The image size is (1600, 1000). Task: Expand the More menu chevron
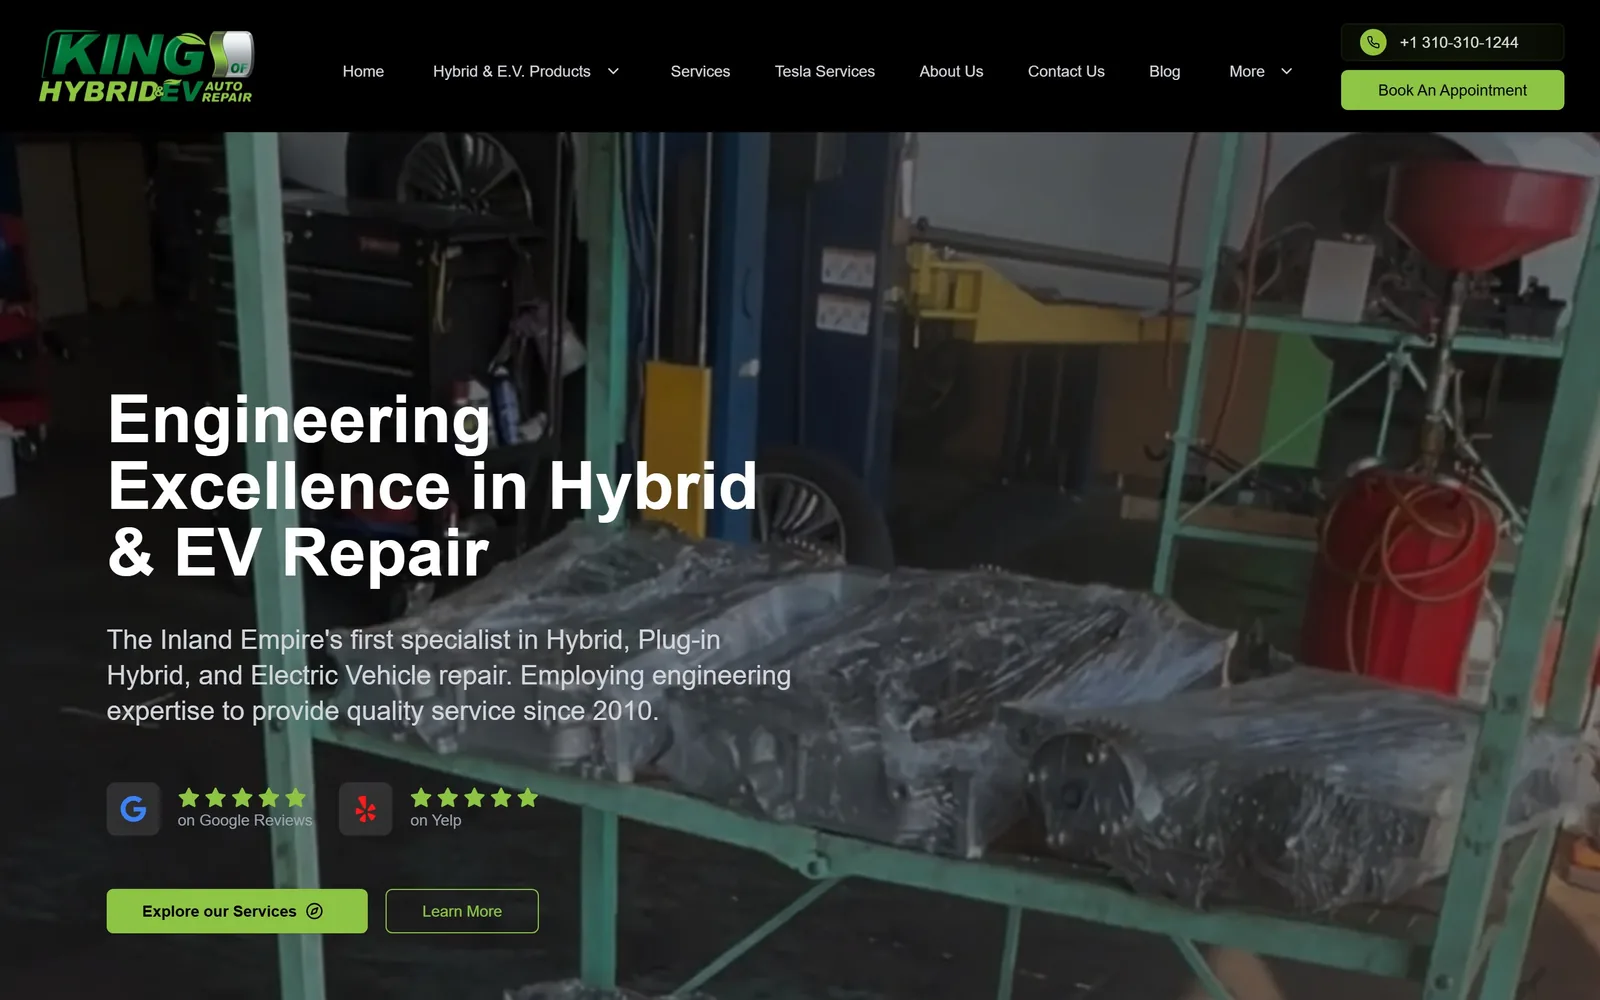tap(1287, 71)
